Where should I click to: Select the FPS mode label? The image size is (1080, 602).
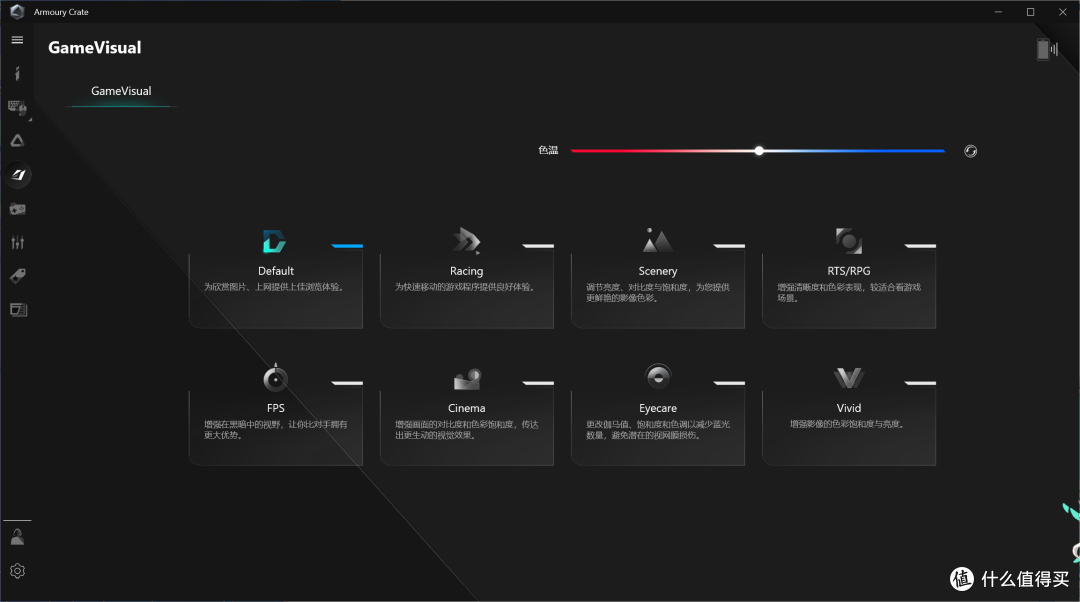pos(276,408)
